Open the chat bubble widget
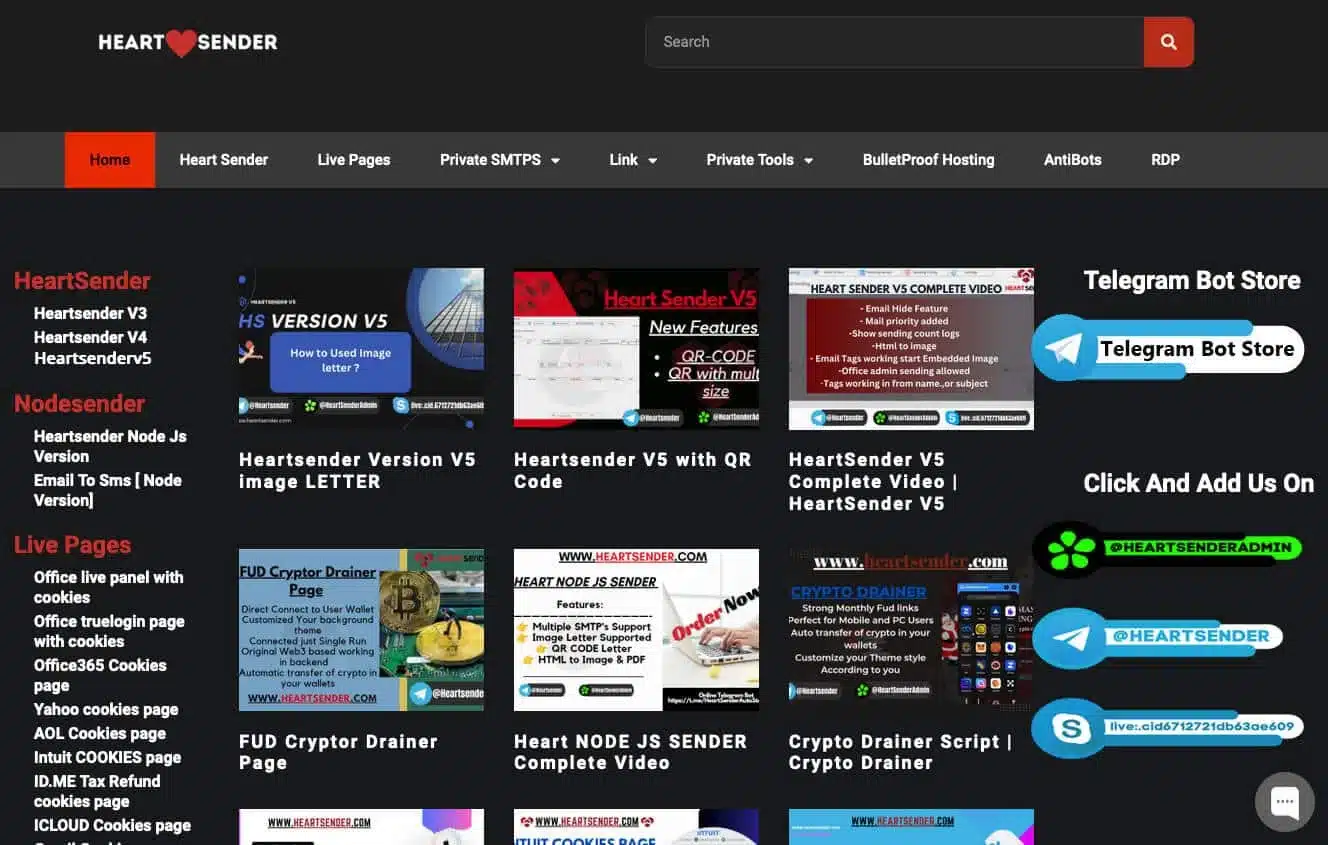This screenshot has height=845, width=1328. click(x=1284, y=802)
